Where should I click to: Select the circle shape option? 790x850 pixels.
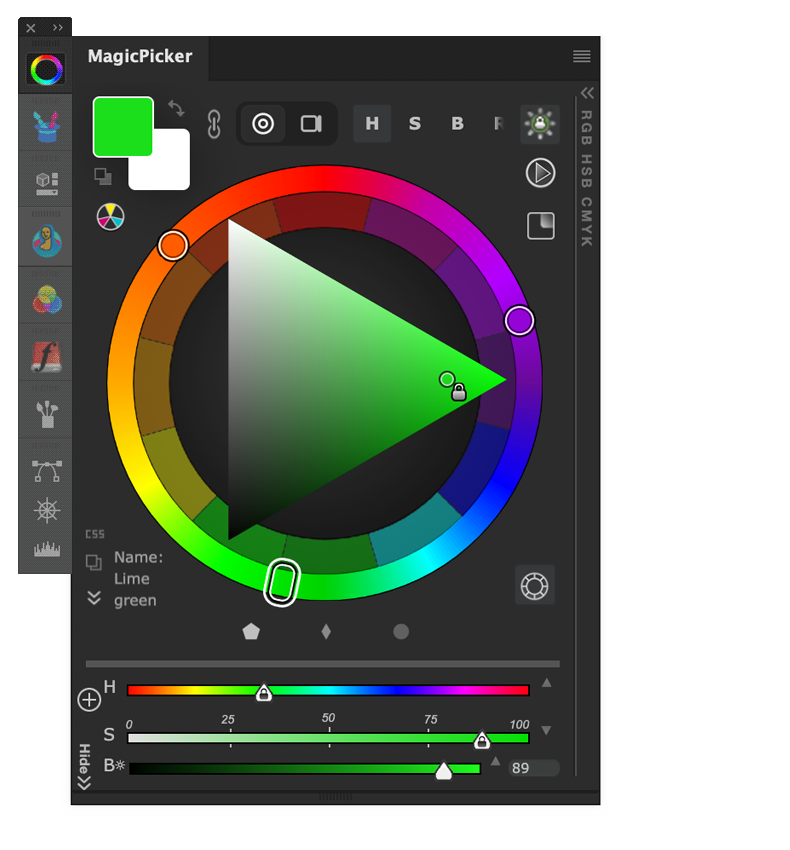(401, 632)
